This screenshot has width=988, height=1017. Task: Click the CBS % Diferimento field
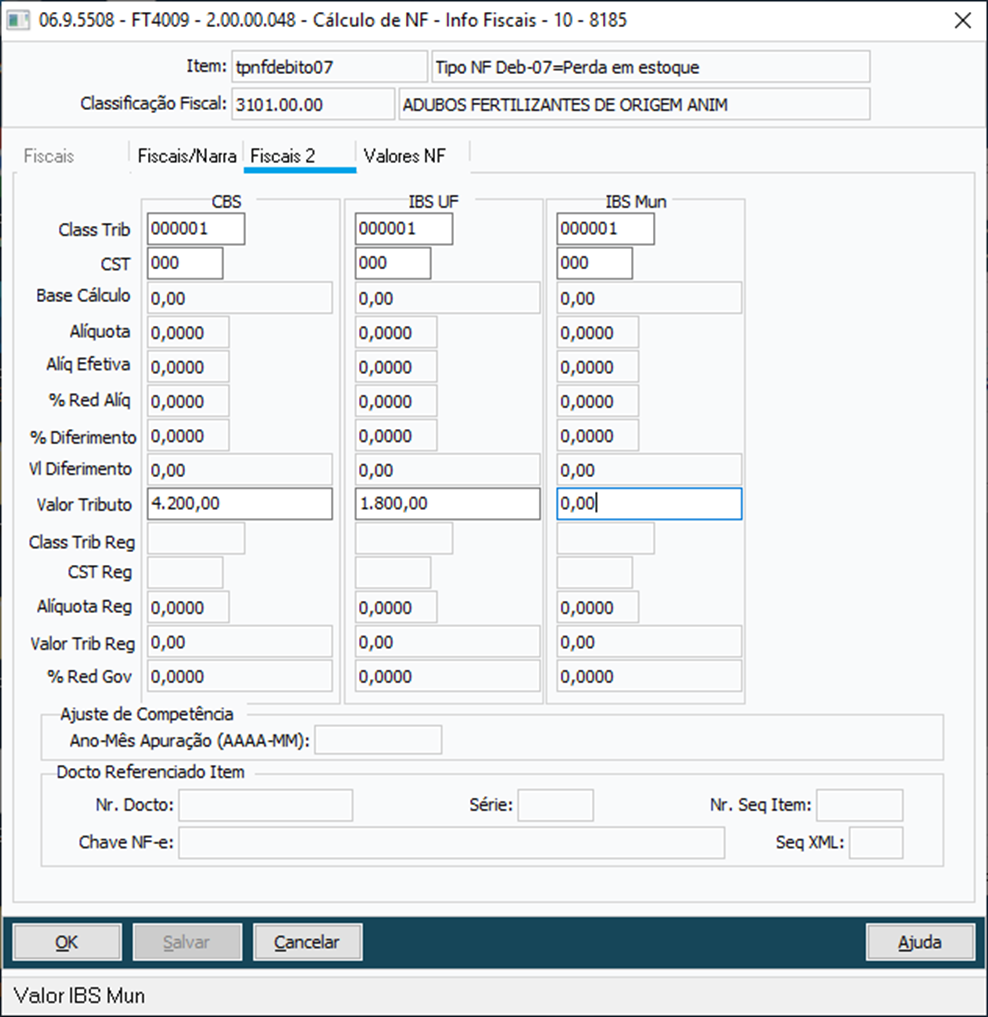(x=188, y=435)
